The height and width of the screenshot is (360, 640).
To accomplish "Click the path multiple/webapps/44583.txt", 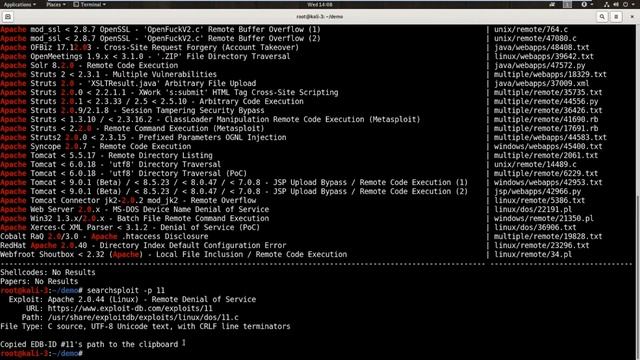I will tap(550, 137).
